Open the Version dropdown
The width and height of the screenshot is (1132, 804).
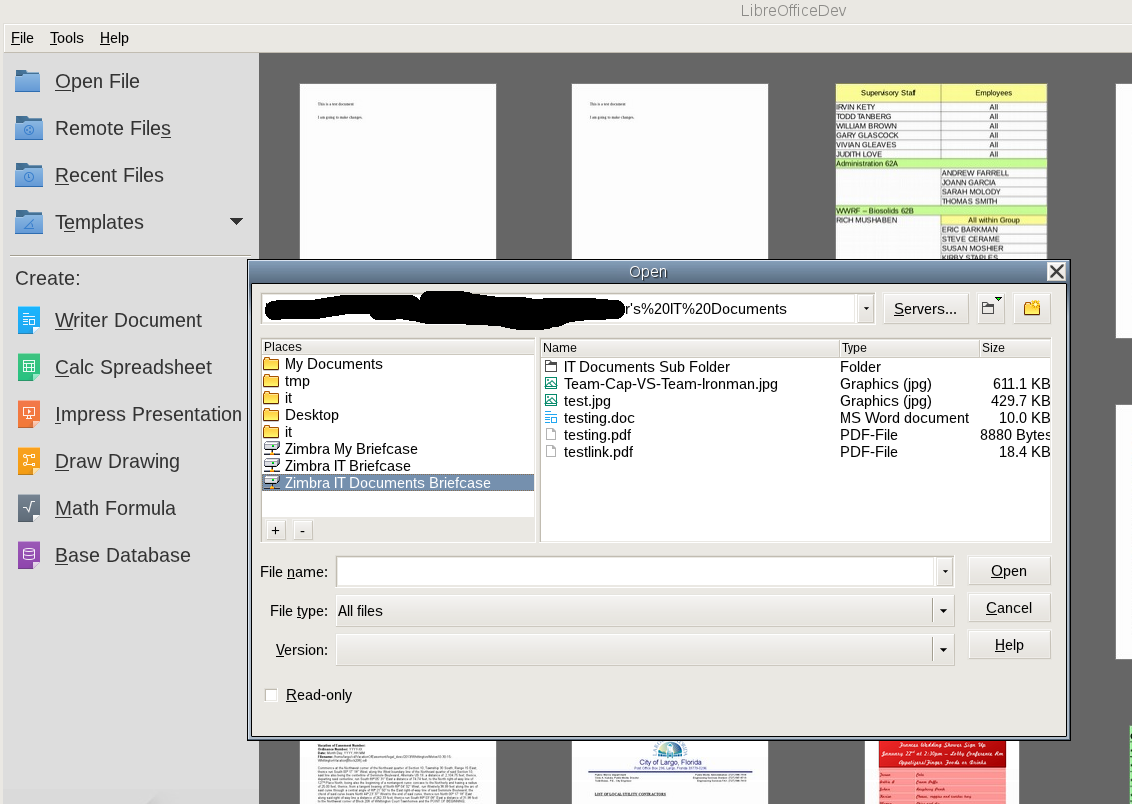(x=645, y=650)
